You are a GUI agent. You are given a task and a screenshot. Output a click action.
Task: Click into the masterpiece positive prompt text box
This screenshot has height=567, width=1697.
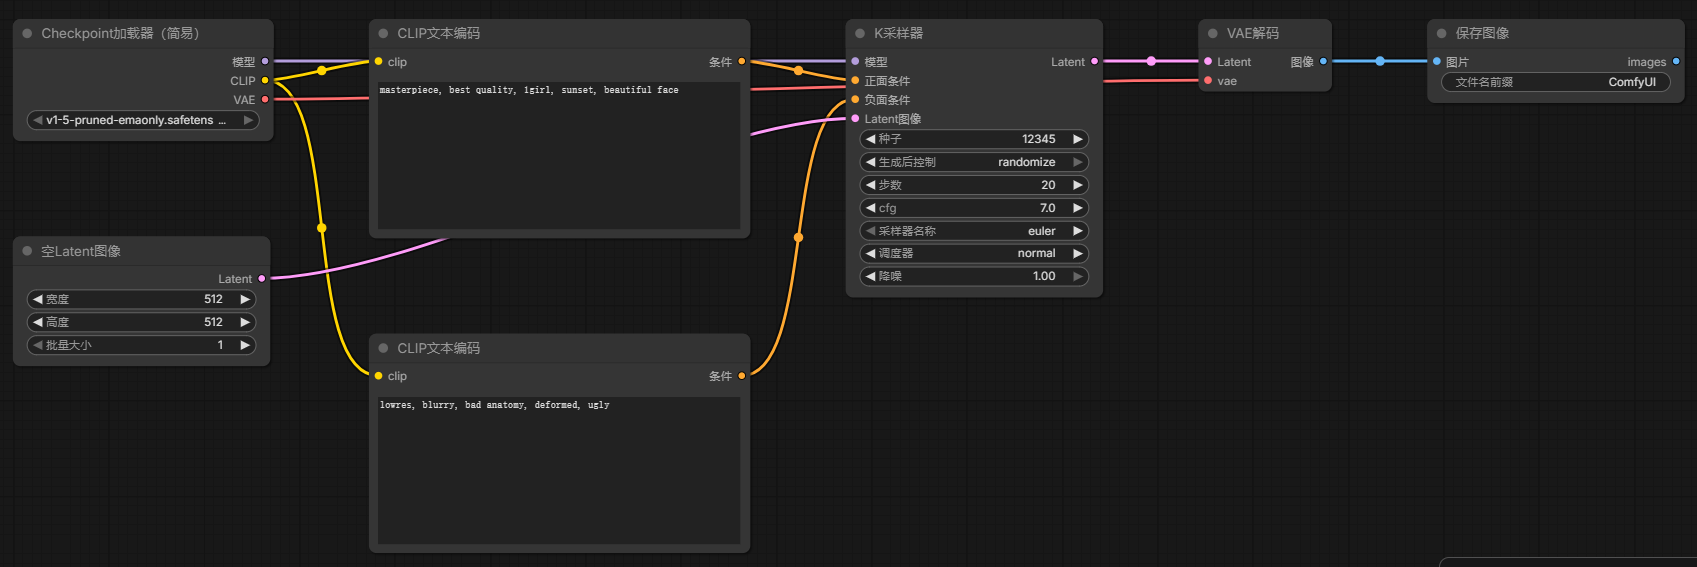pos(560,156)
